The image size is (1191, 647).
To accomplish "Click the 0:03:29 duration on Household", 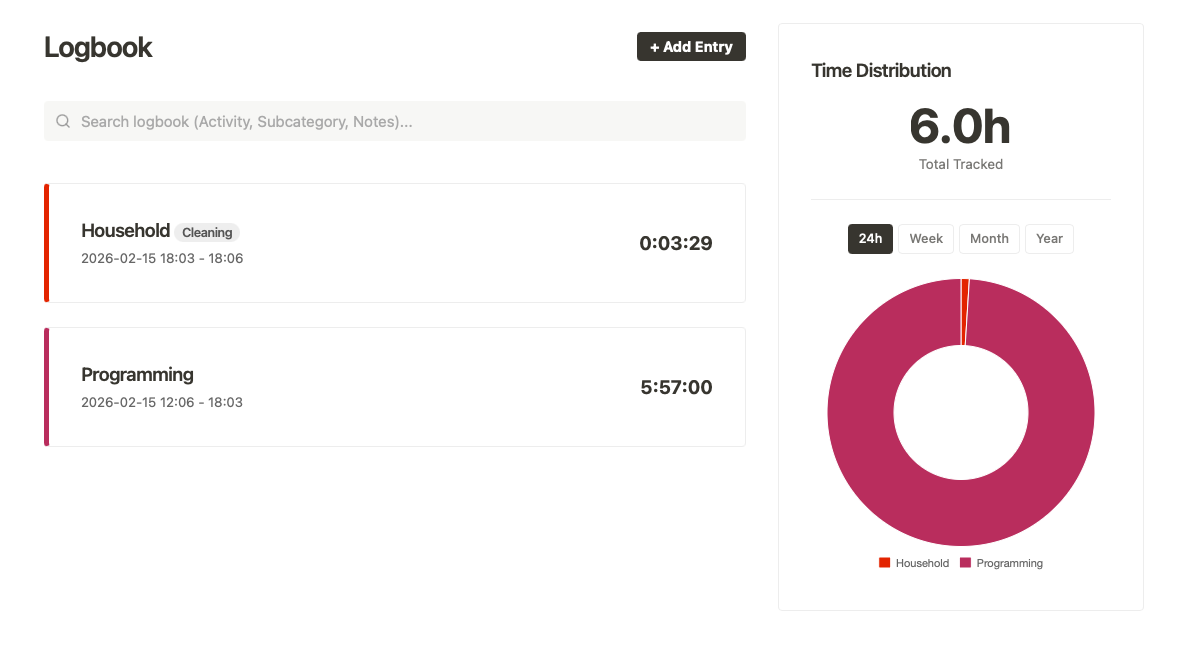I will (x=675, y=243).
